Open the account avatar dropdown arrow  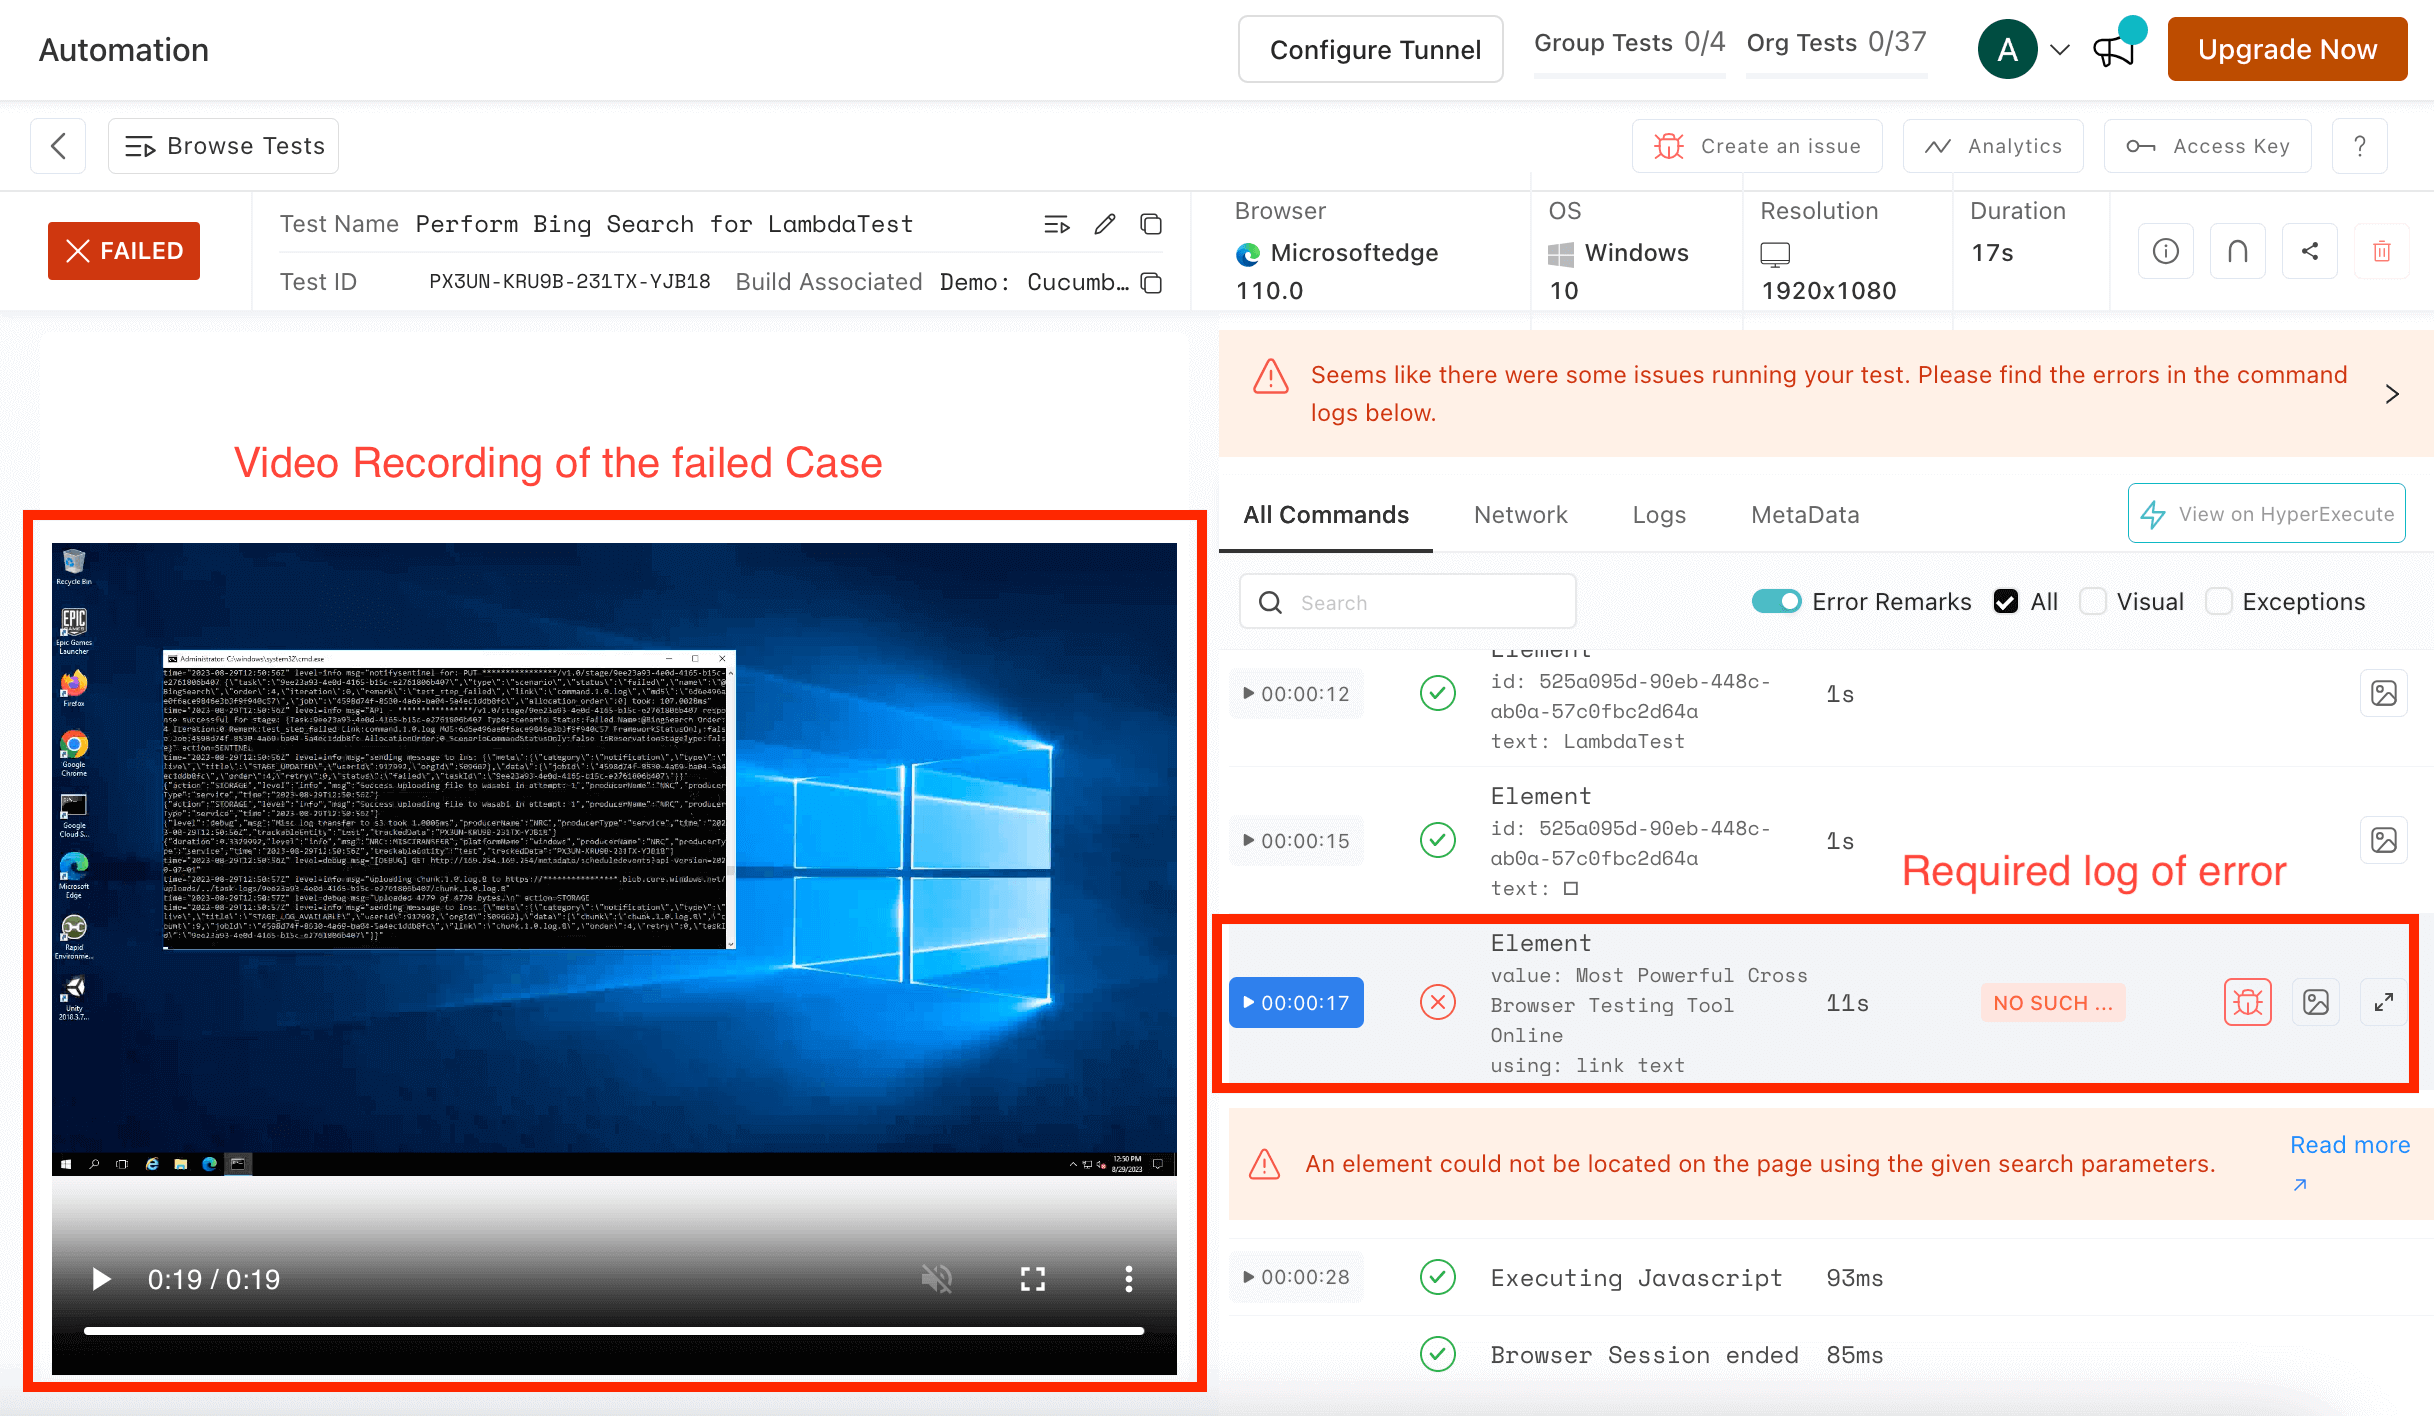2060,49
